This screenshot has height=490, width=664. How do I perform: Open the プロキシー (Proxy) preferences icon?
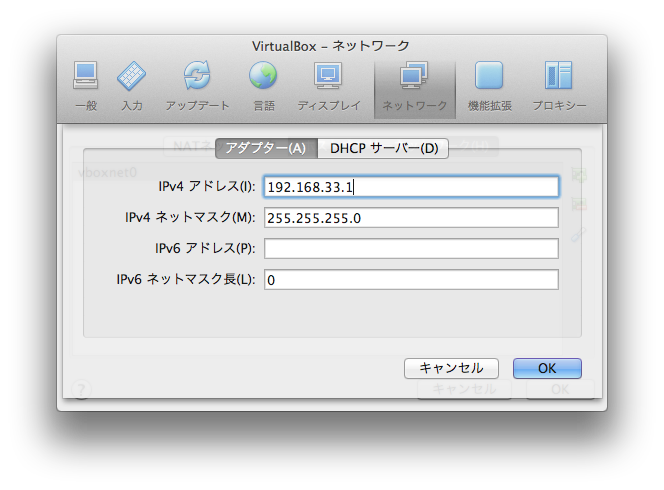[x=559, y=86]
